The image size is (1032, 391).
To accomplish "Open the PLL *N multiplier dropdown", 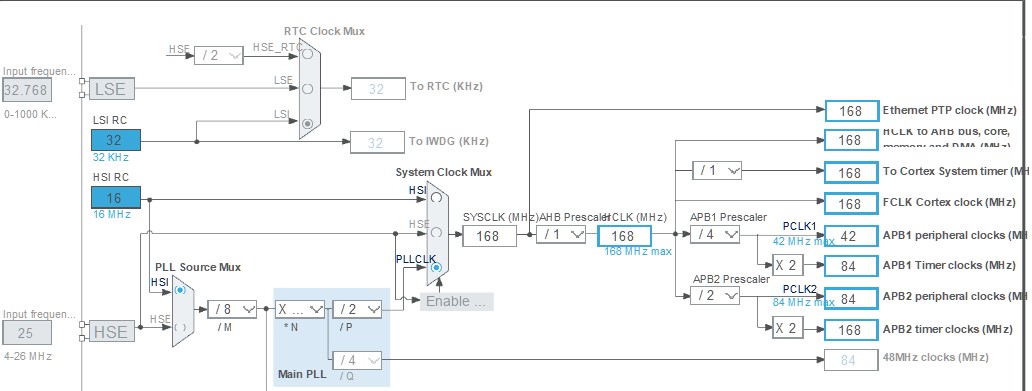I will [x=300, y=309].
